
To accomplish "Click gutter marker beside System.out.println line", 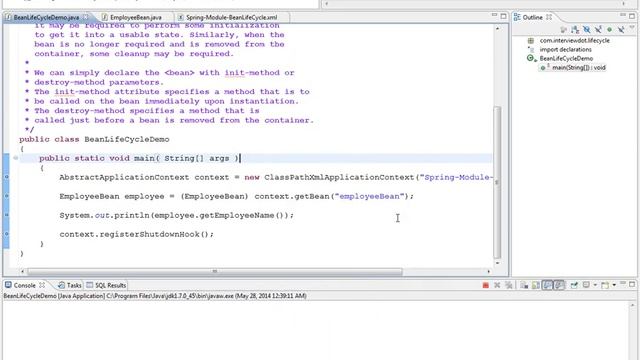I will point(7,215).
